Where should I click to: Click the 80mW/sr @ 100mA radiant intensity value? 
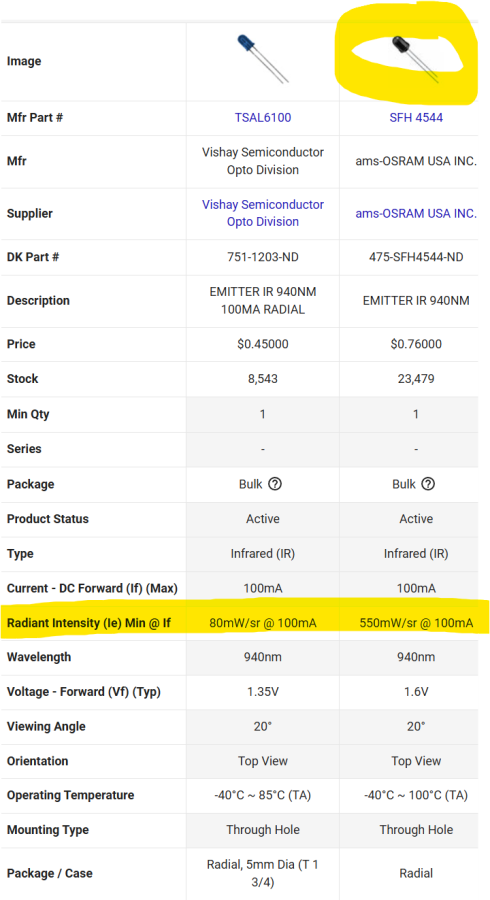263,623
